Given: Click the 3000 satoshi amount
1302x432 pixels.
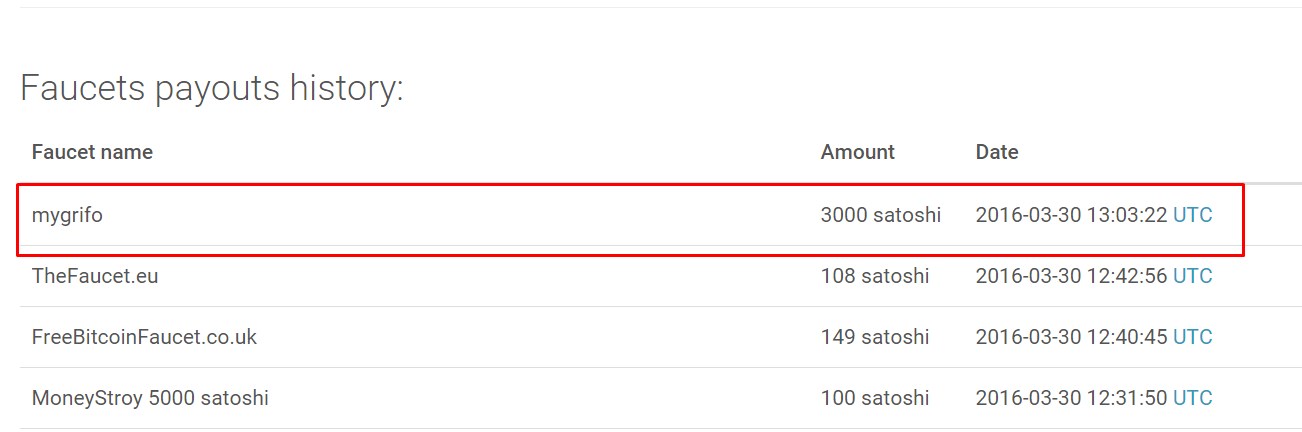Looking at the screenshot, I should click(x=880, y=215).
